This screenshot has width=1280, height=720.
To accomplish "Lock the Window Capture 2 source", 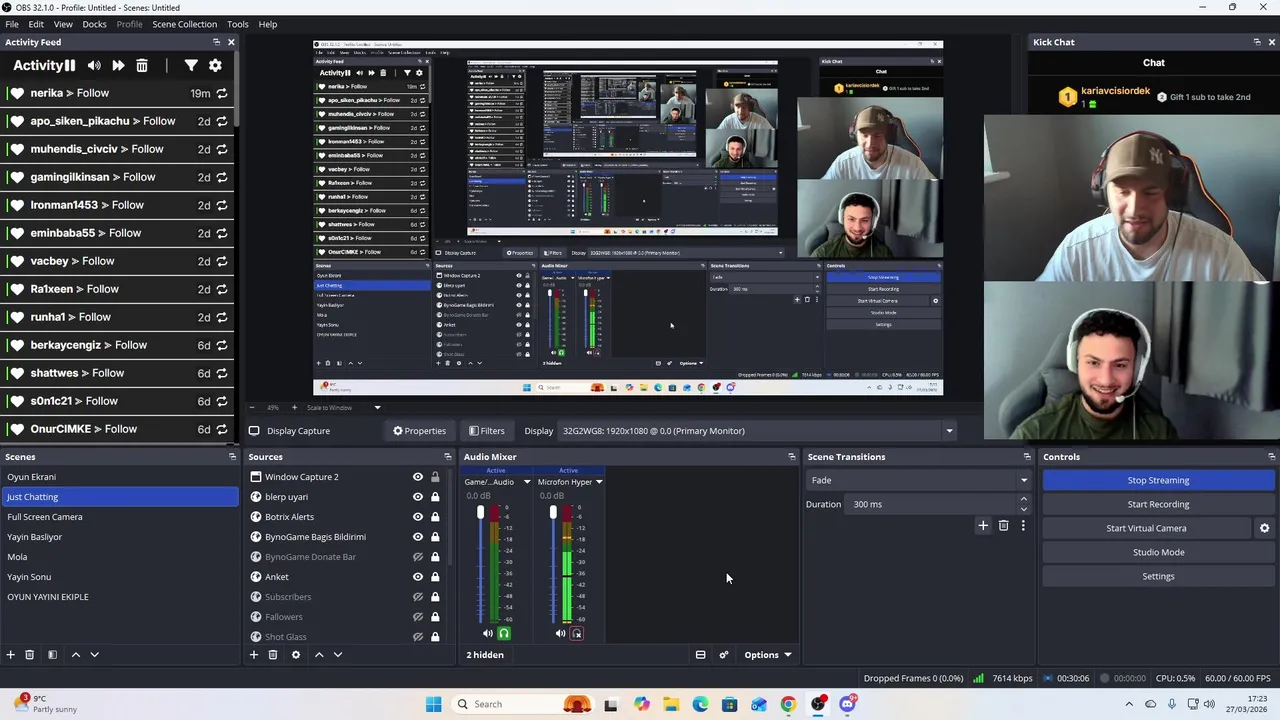I will (435, 477).
